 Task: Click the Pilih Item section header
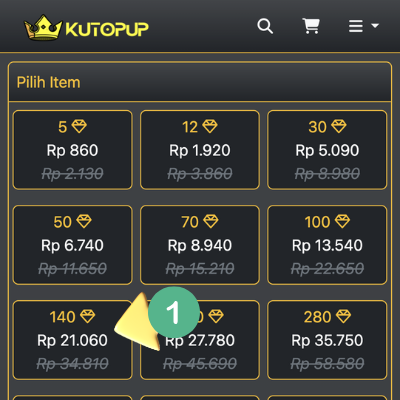(200, 82)
